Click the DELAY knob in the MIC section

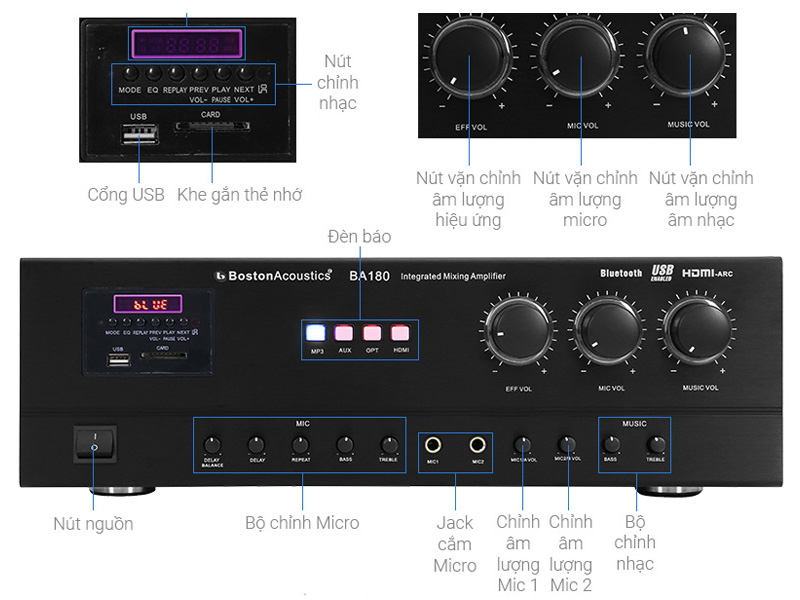pyautogui.click(x=256, y=445)
